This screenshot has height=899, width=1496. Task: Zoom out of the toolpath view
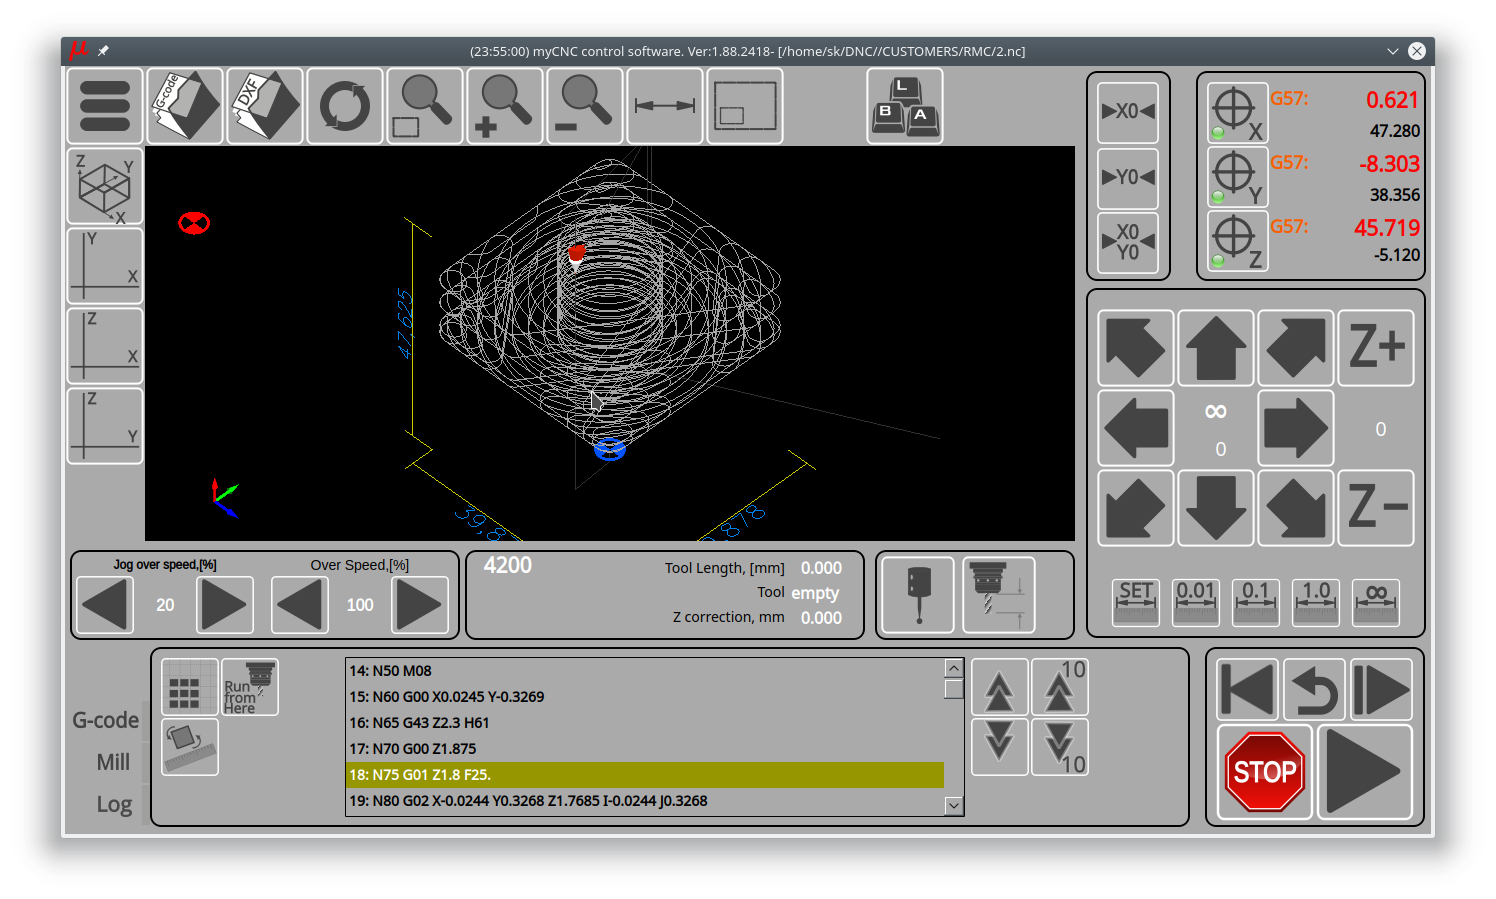(585, 106)
